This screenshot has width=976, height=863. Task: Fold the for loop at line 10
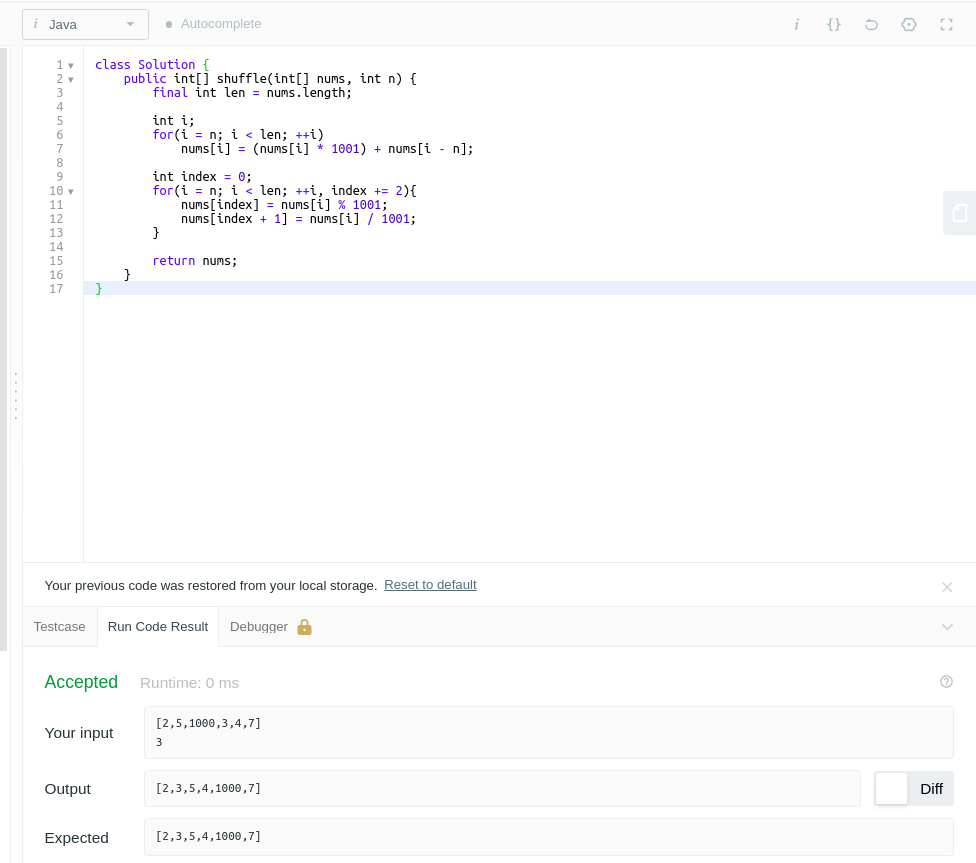[x=71, y=192]
